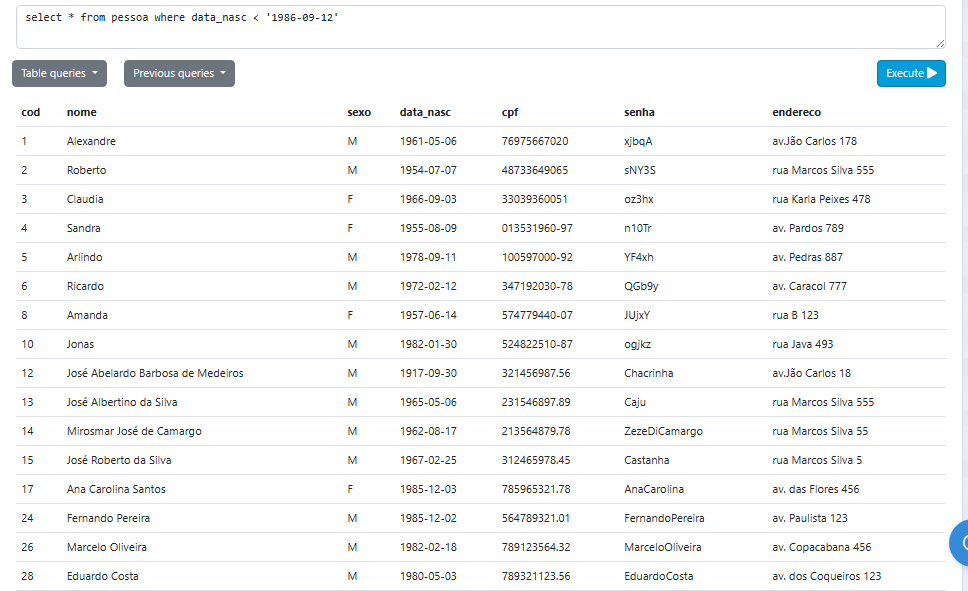Click the cod cell with value 17

coord(27,490)
